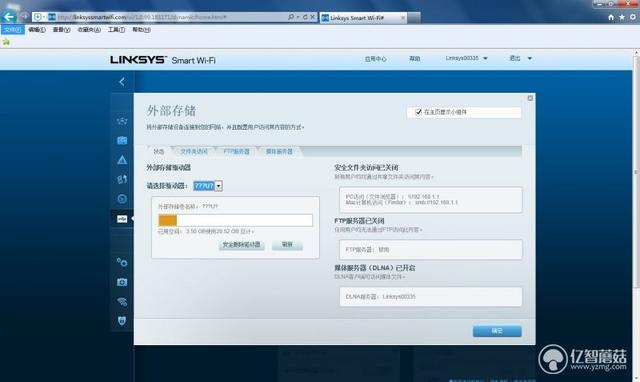The image size is (640, 382).
Task: Open Troubleshooting camera icon in sidebar
Action: point(122,282)
